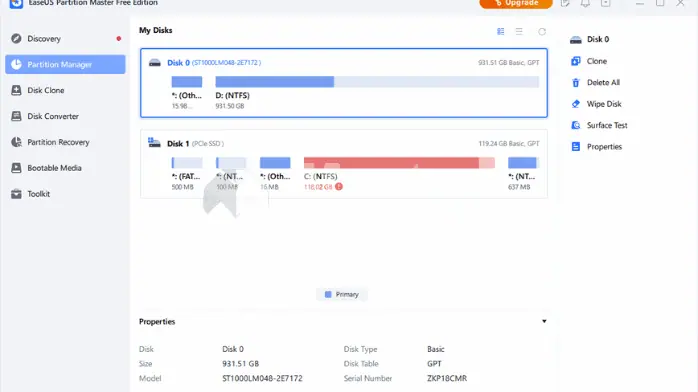
Task: Click the Disk 0 drive icon
Action: pyautogui.click(x=154, y=63)
